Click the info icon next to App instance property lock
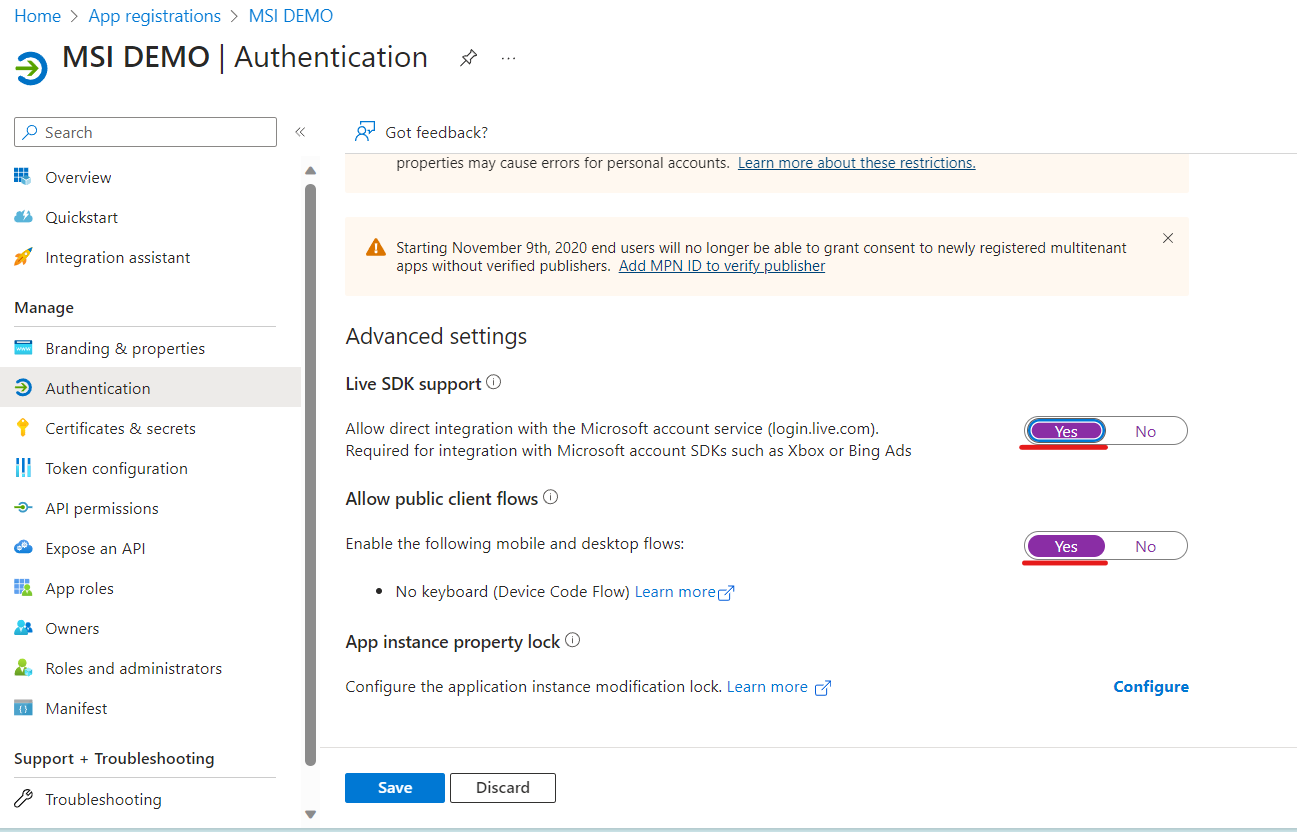 [x=572, y=641]
